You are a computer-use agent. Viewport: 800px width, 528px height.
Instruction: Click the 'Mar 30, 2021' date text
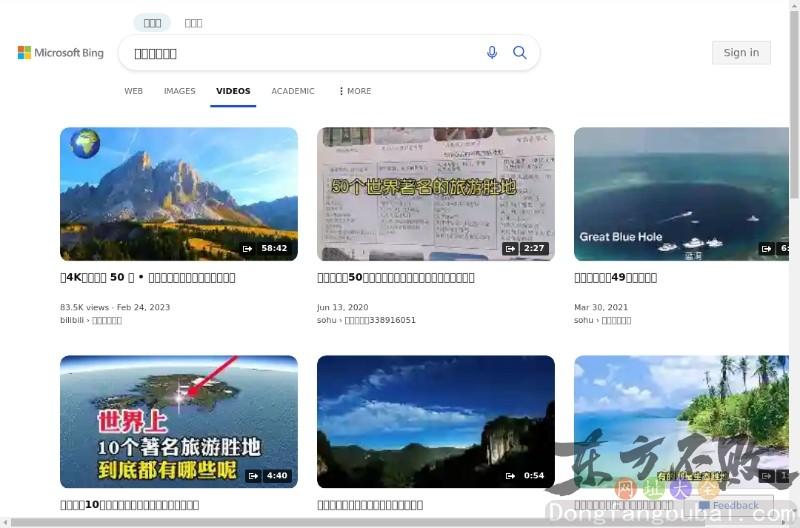[601, 307]
